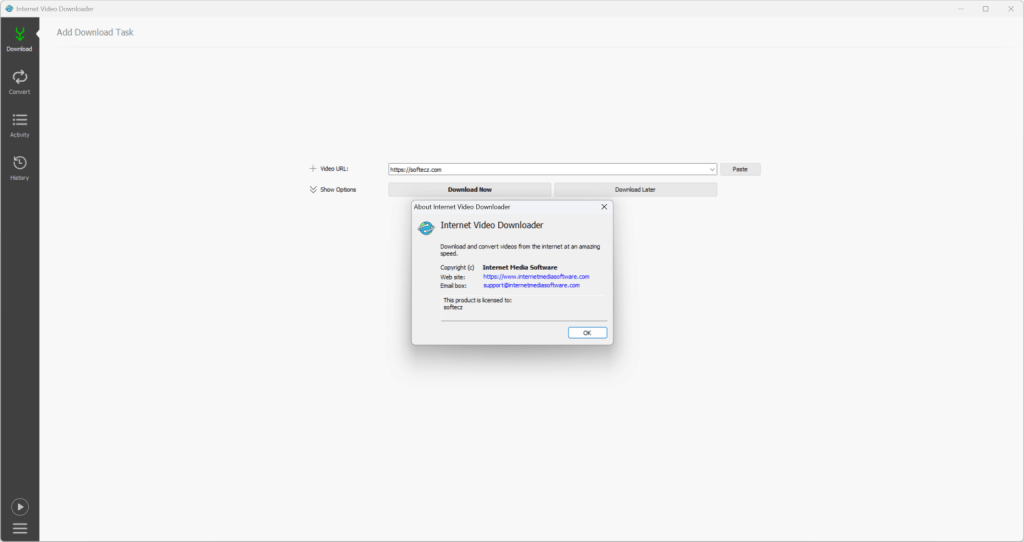Screen dimensions: 1024x542
Task: Open the Activity list in sidebar
Action: [20, 125]
